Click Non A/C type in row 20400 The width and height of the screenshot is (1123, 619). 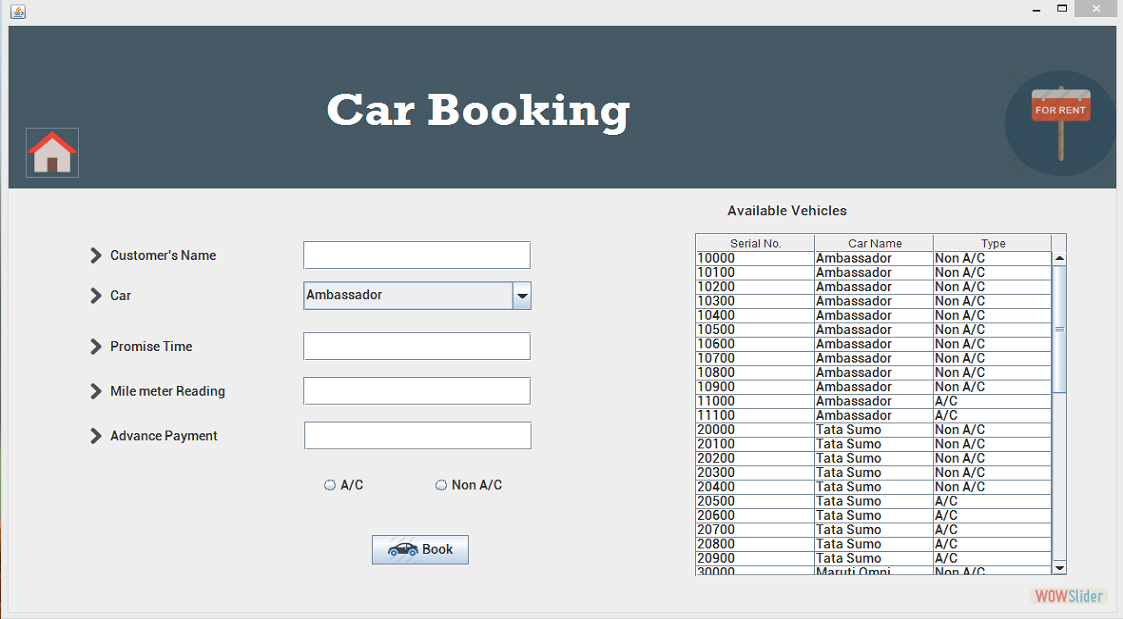click(x=993, y=487)
